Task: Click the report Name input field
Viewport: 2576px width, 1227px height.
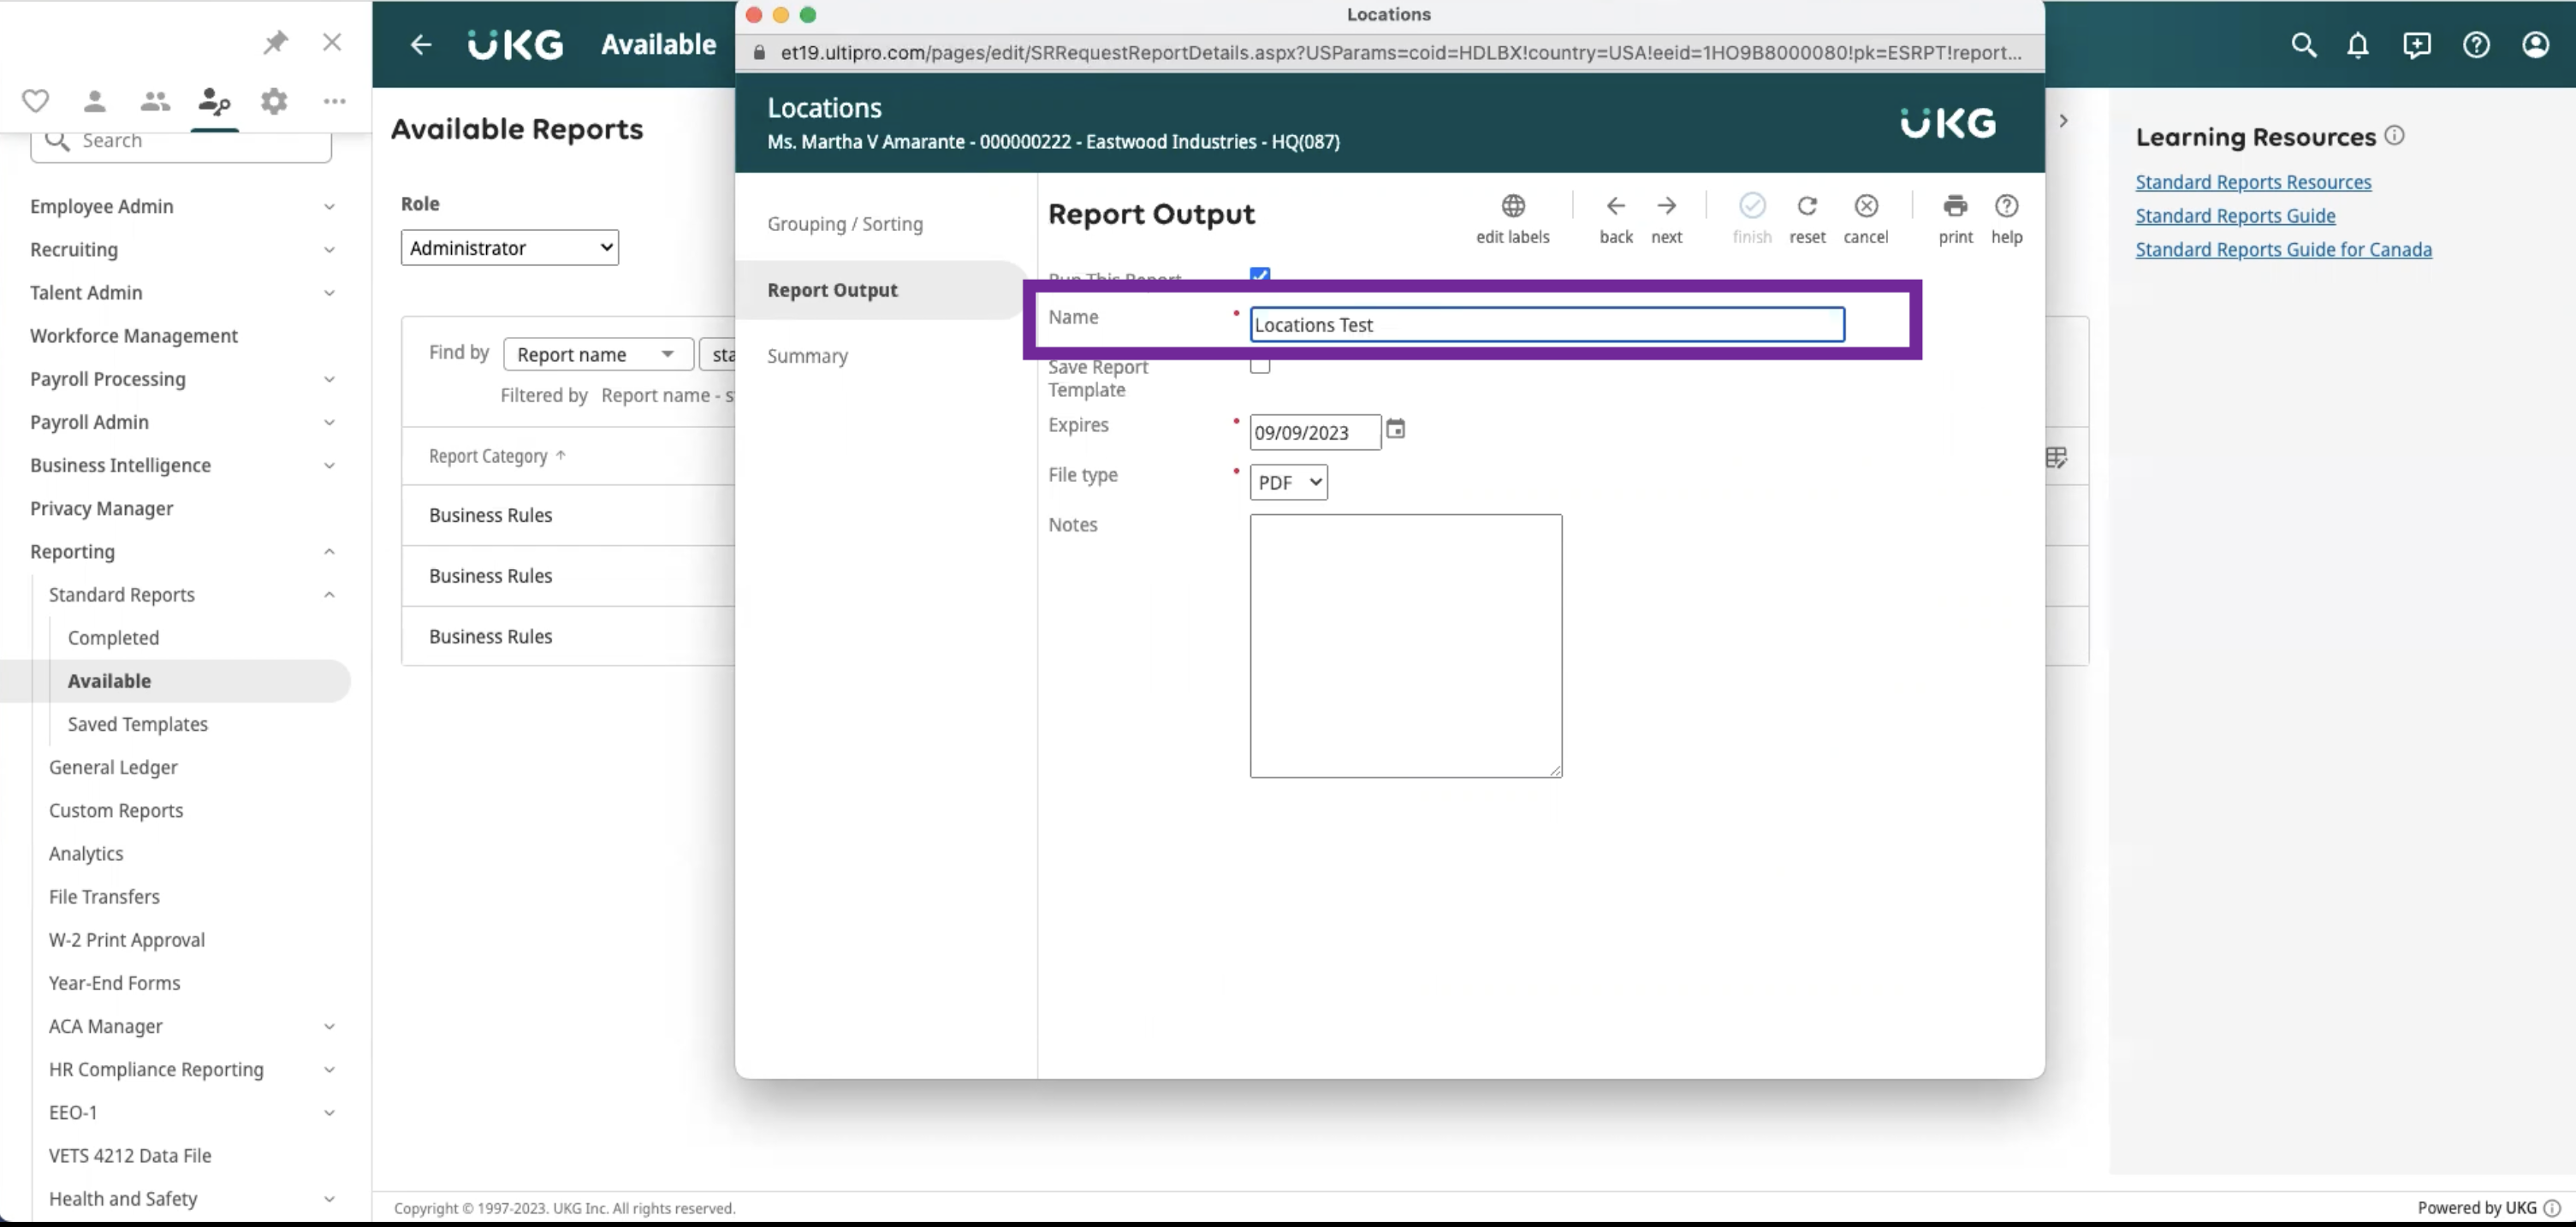Action: tap(1546, 324)
